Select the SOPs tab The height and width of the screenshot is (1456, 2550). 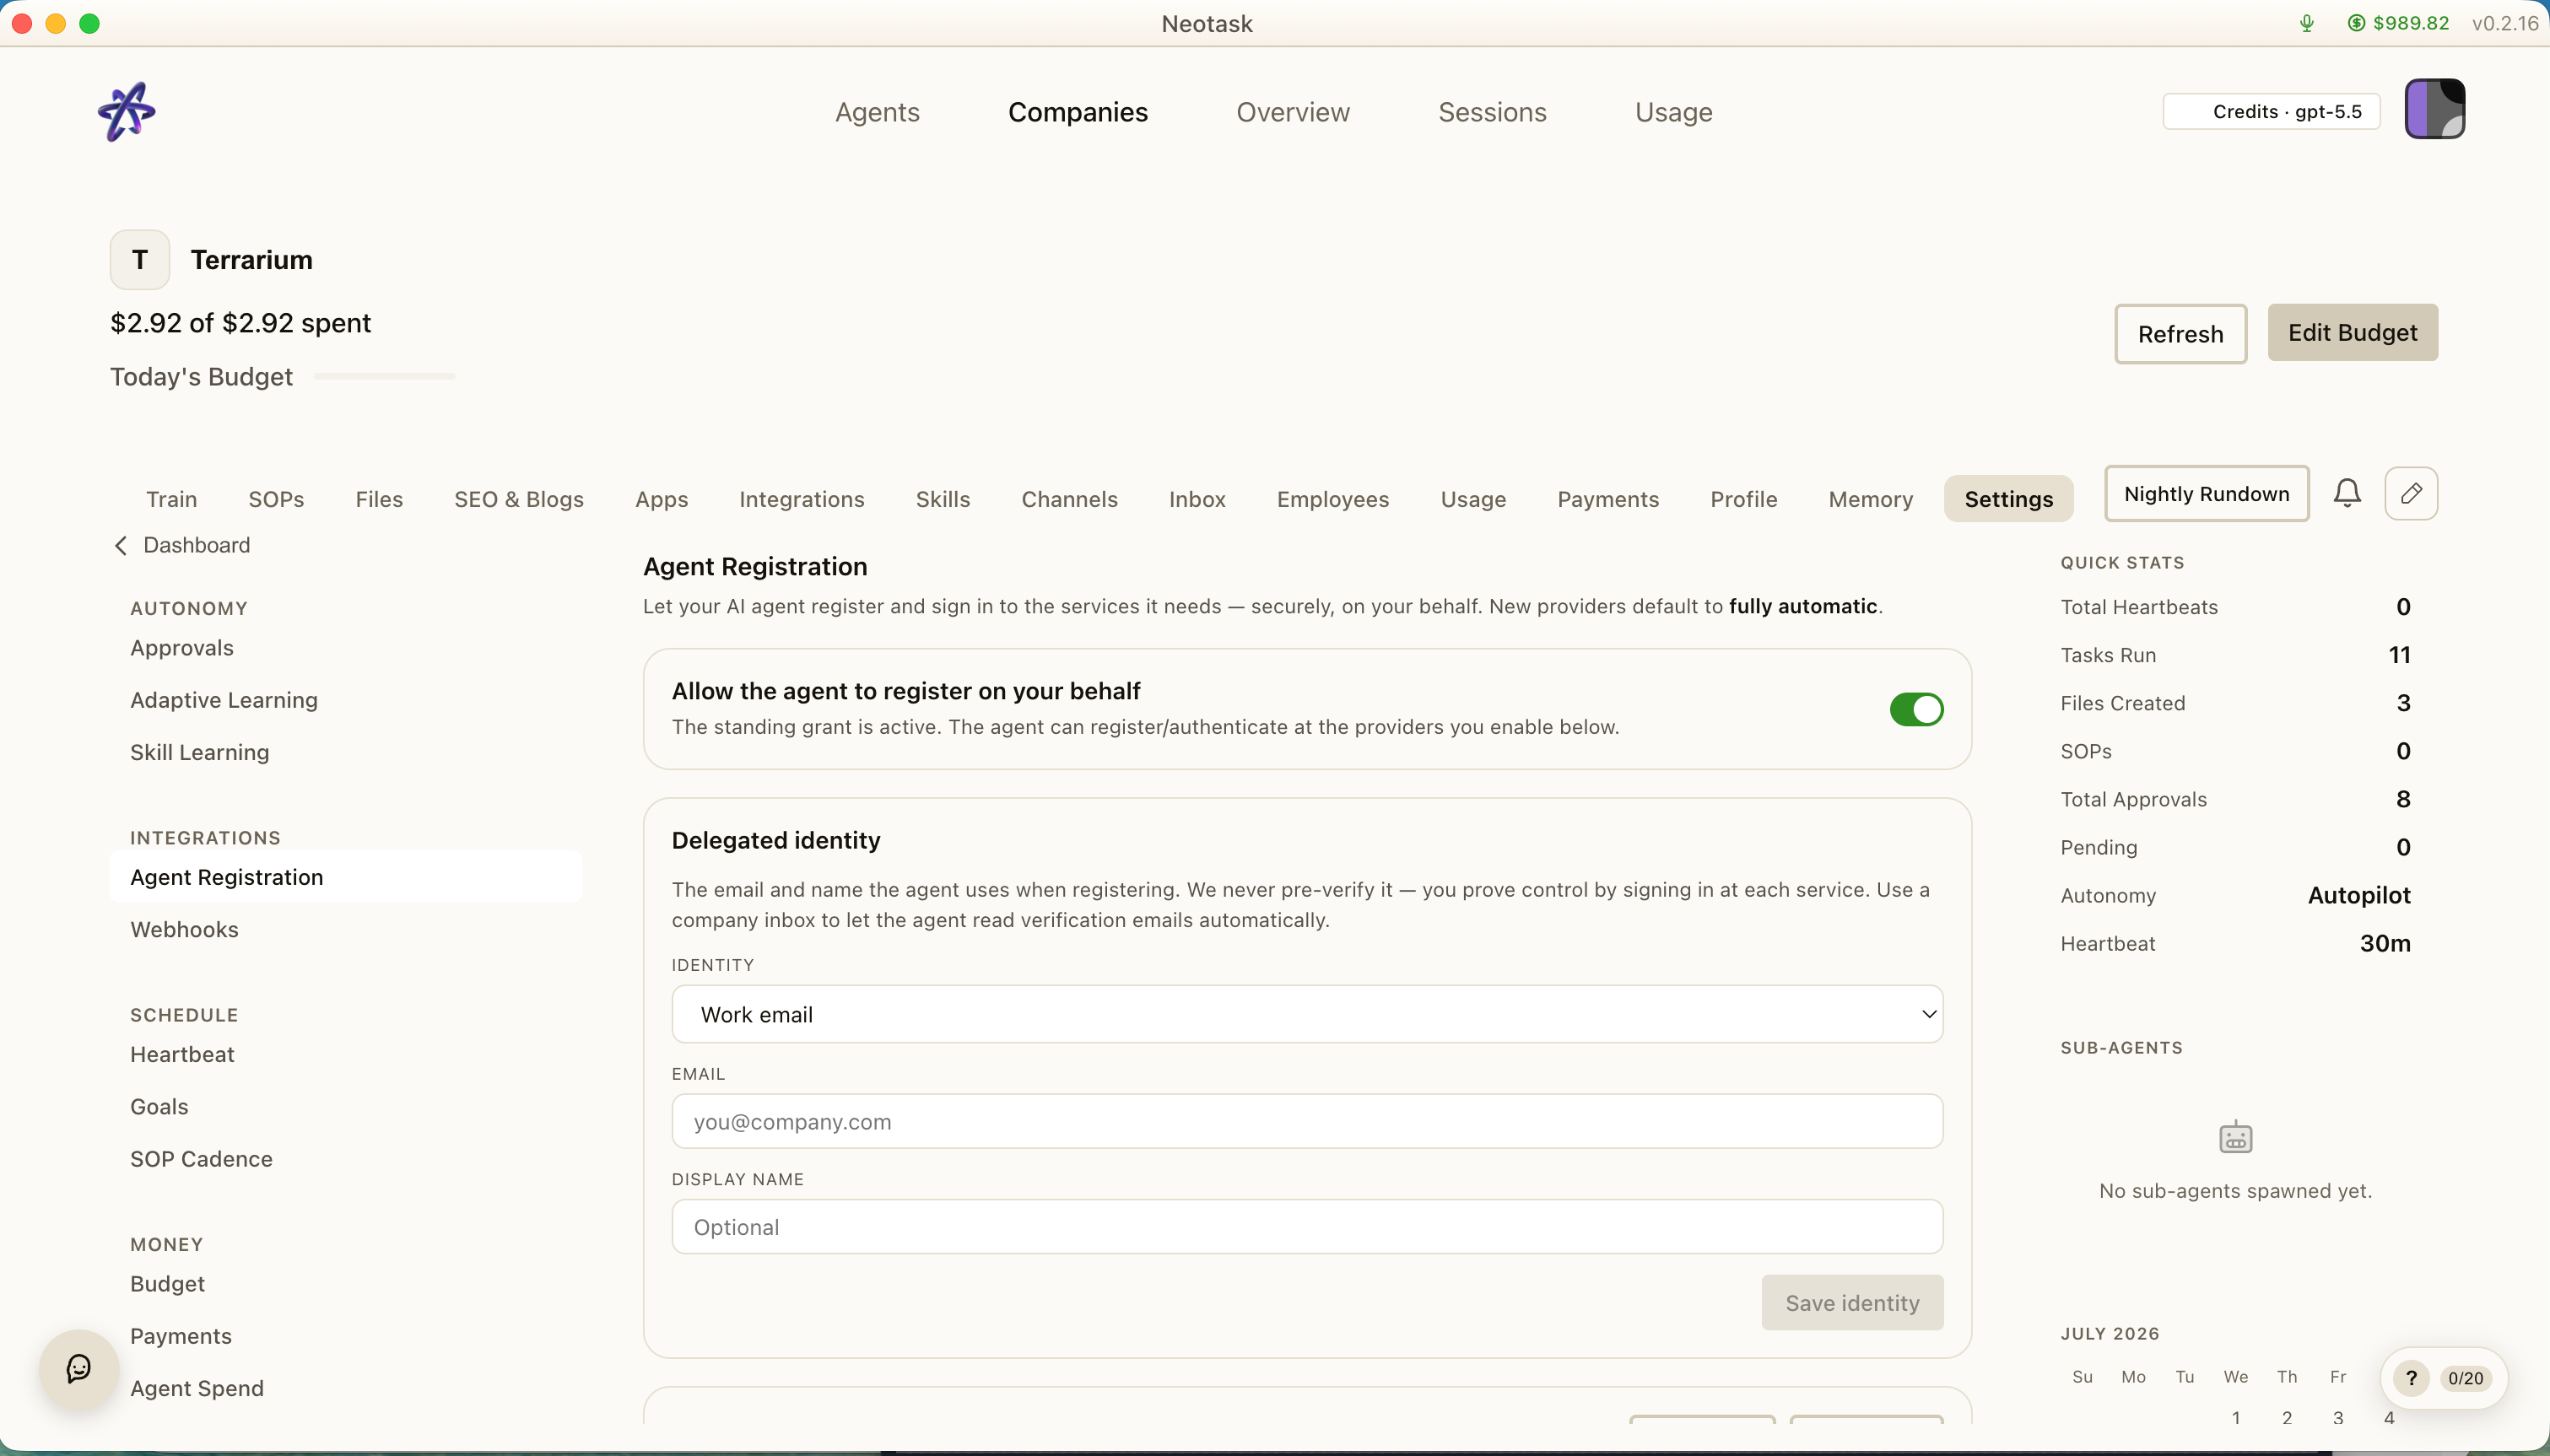point(276,499)
